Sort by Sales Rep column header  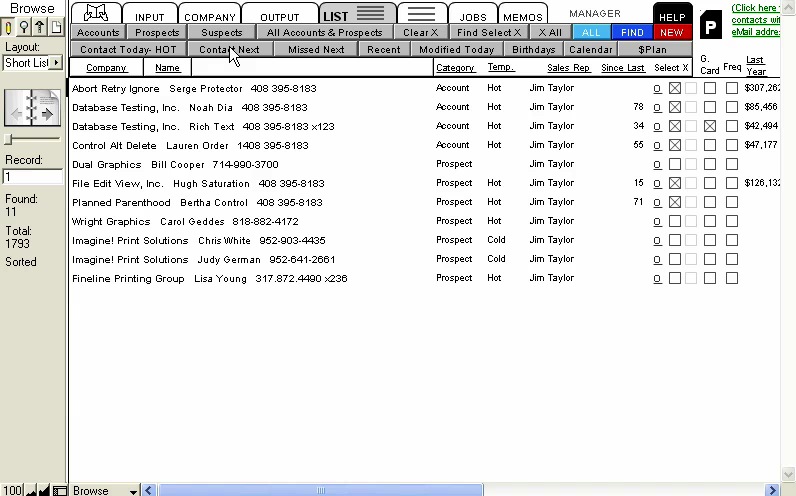[x=568, y=68]
